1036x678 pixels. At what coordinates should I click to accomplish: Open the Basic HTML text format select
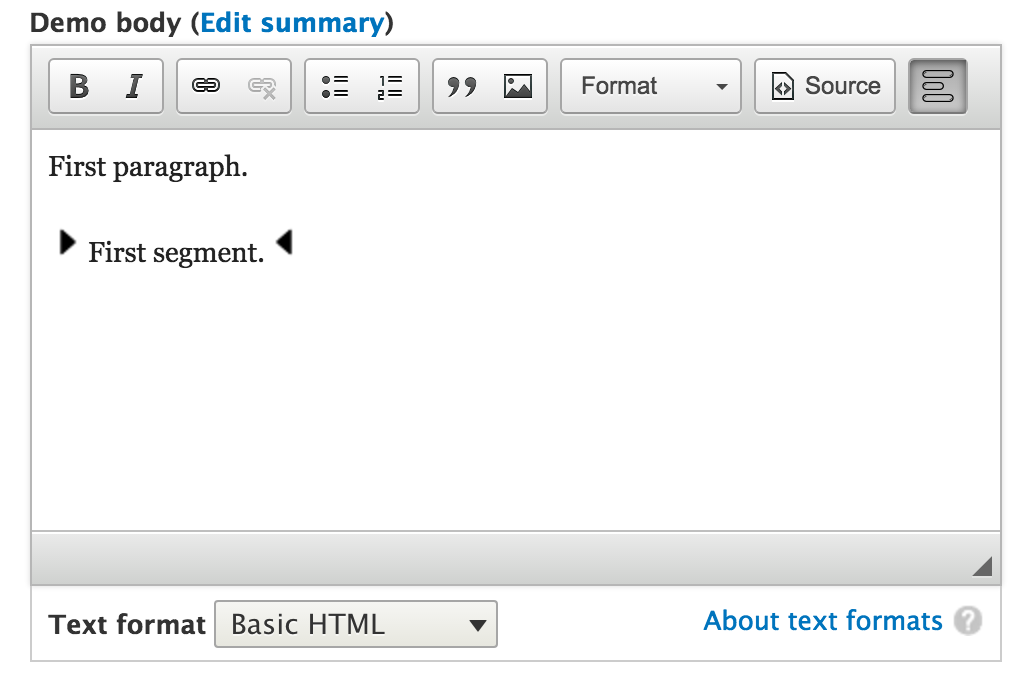356,624
